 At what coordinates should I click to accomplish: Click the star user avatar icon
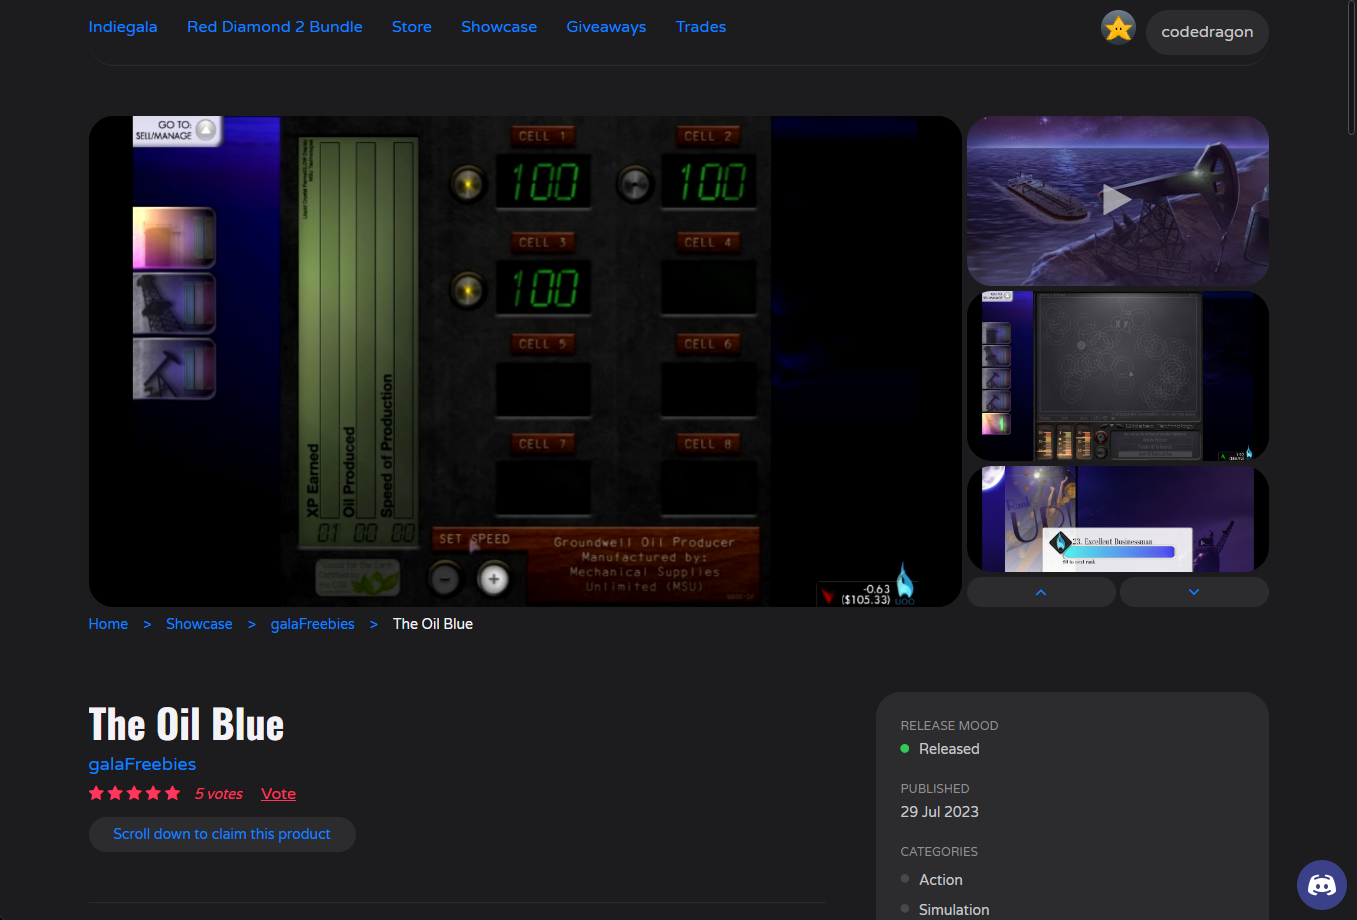1118,28
